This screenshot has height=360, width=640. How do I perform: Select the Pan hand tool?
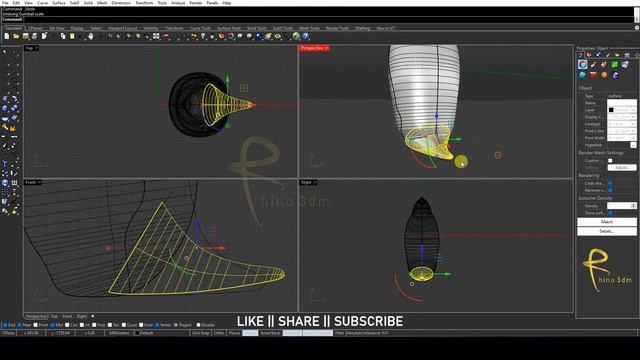[x=91, y=36]
